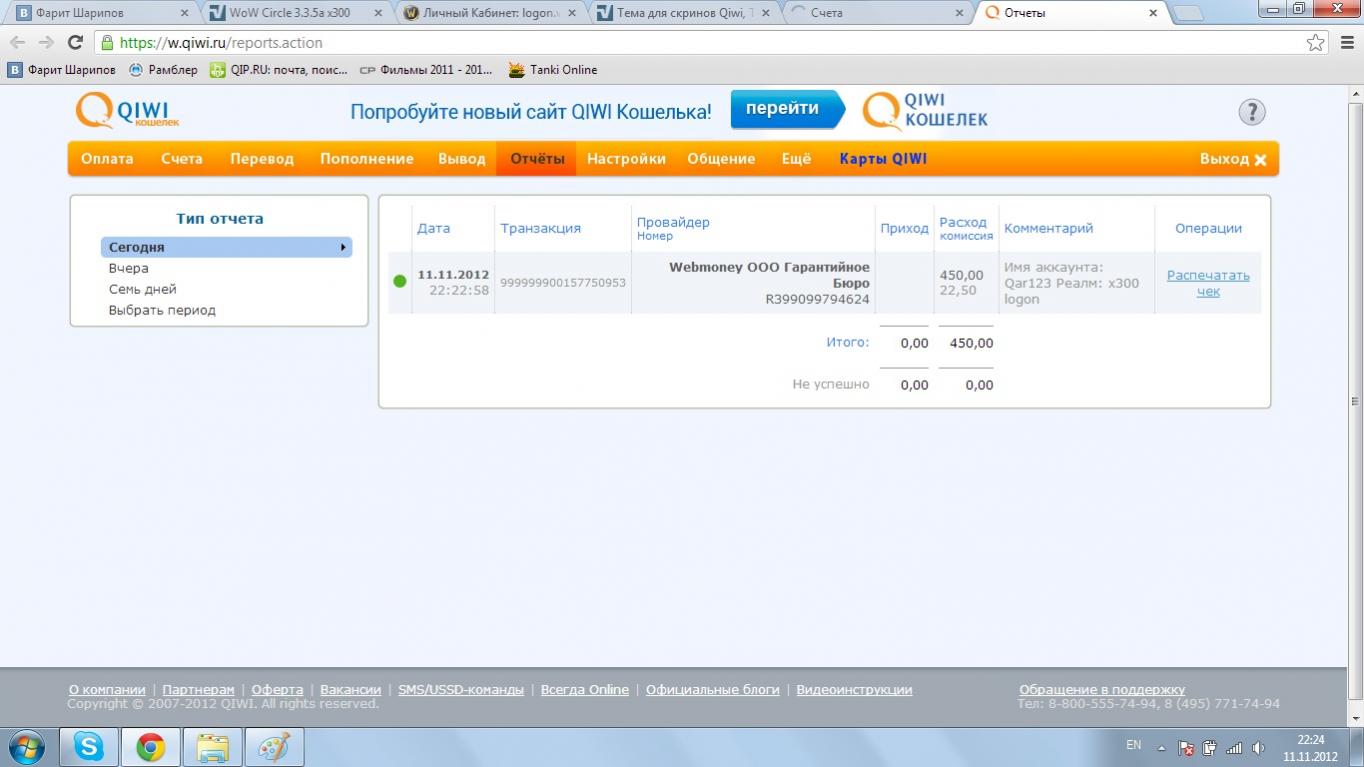Click the browser address bar
1364x767 pixels.
[700, 43]
